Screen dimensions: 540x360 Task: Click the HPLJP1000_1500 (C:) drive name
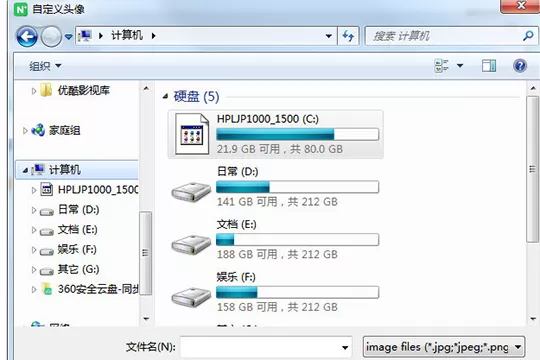(268, 119)
